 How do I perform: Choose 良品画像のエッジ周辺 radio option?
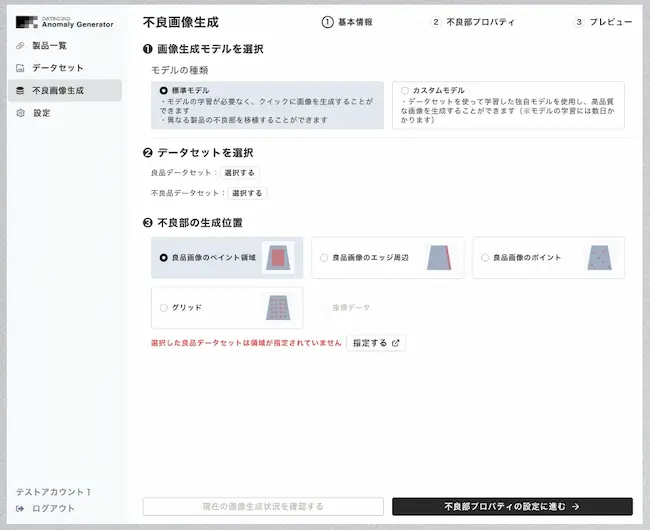click(x=324, y=257)
